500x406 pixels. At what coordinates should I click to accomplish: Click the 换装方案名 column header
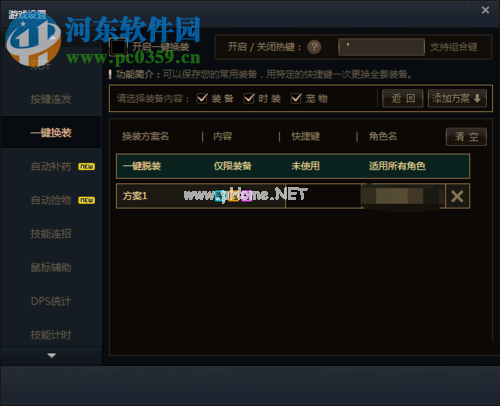tap(146, 136)
